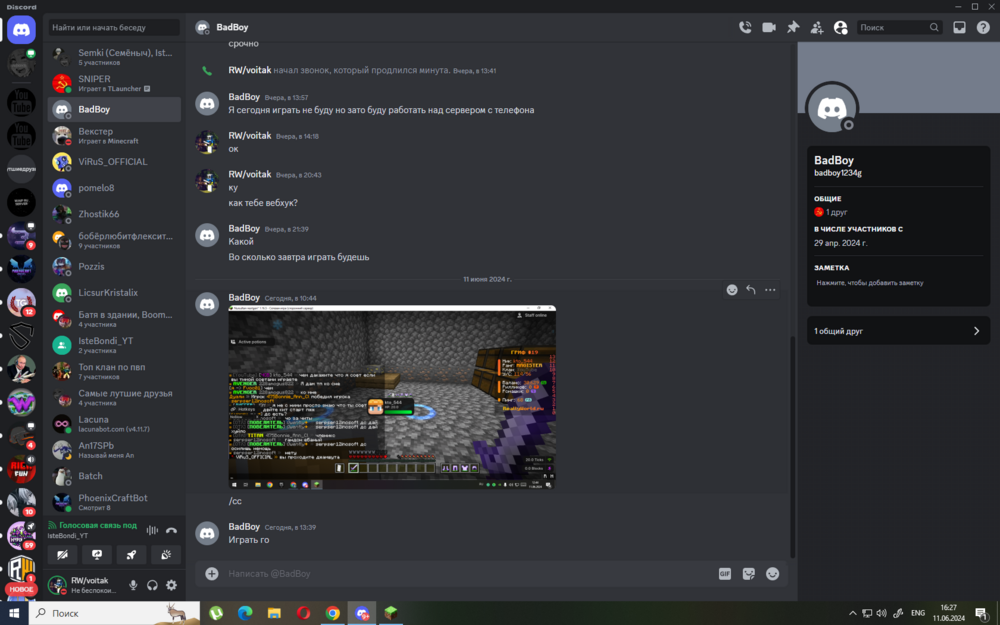Open the Minecraft screenshot attachment
This screenshot has width=1000, height=625.
click(392, 397)
